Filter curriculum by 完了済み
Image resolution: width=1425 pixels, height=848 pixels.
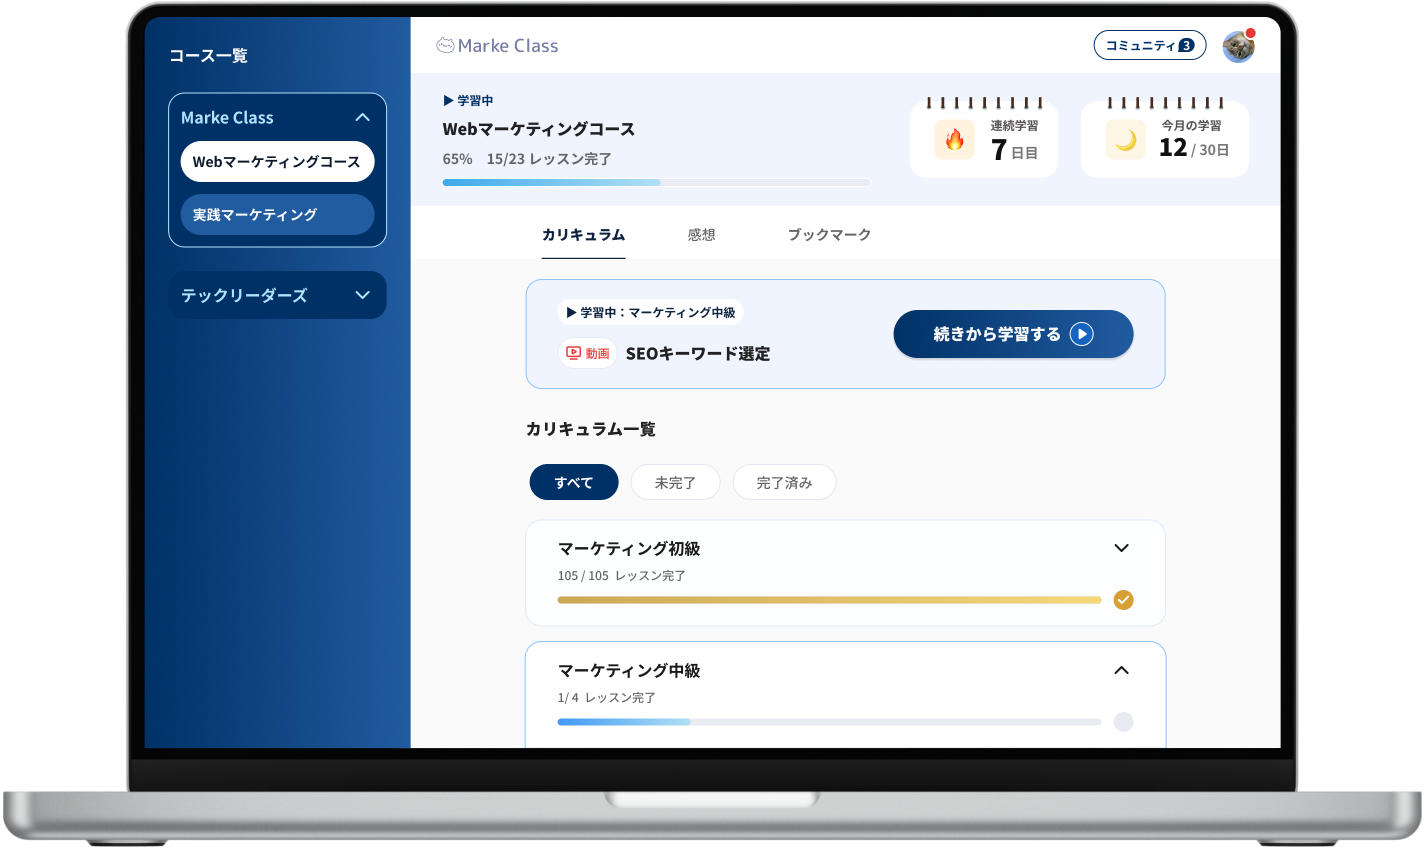point(784,482)
